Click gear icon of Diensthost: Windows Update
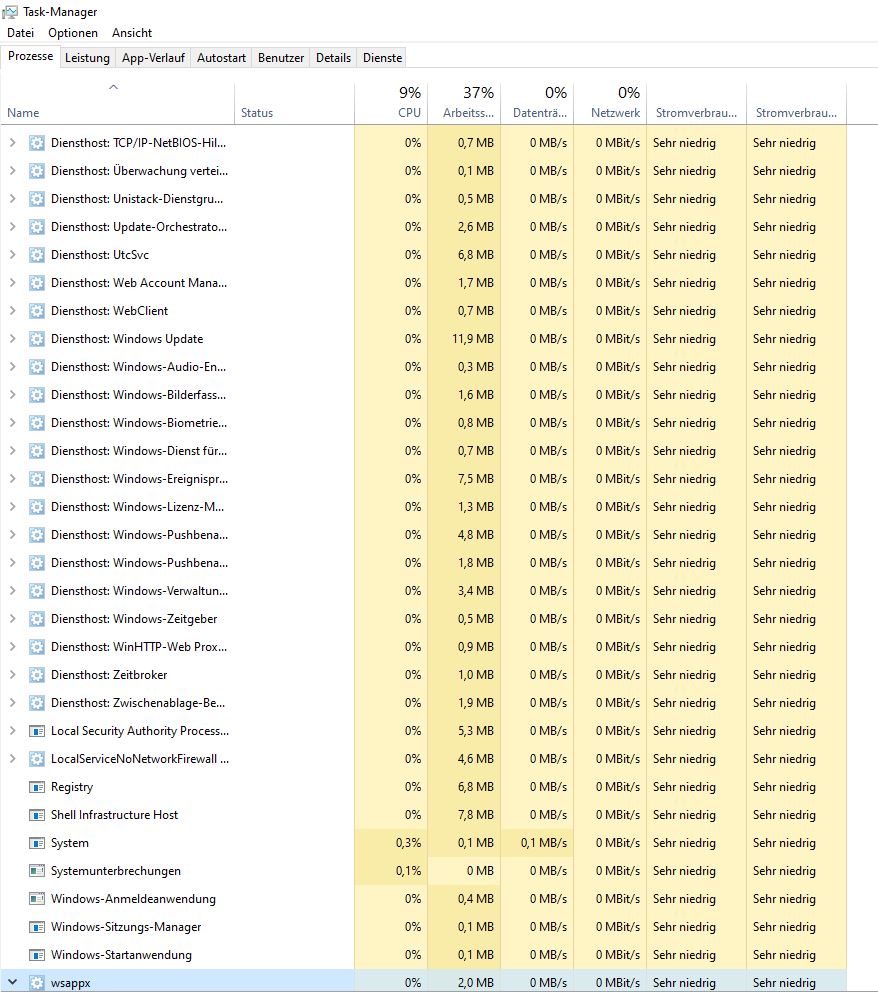This screenshot has width=878, height=995. coord(37,339)
